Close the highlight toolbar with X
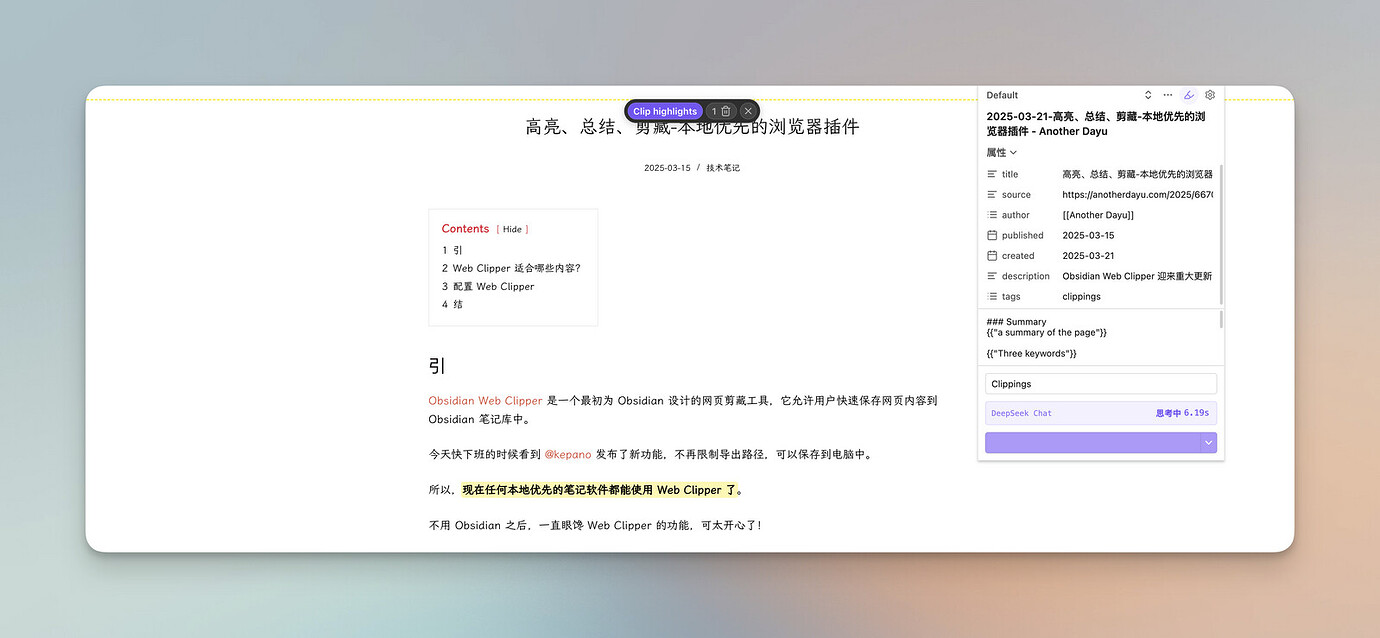The width and height of the screenshot is (1380, 638). click(x=748, y=112)
